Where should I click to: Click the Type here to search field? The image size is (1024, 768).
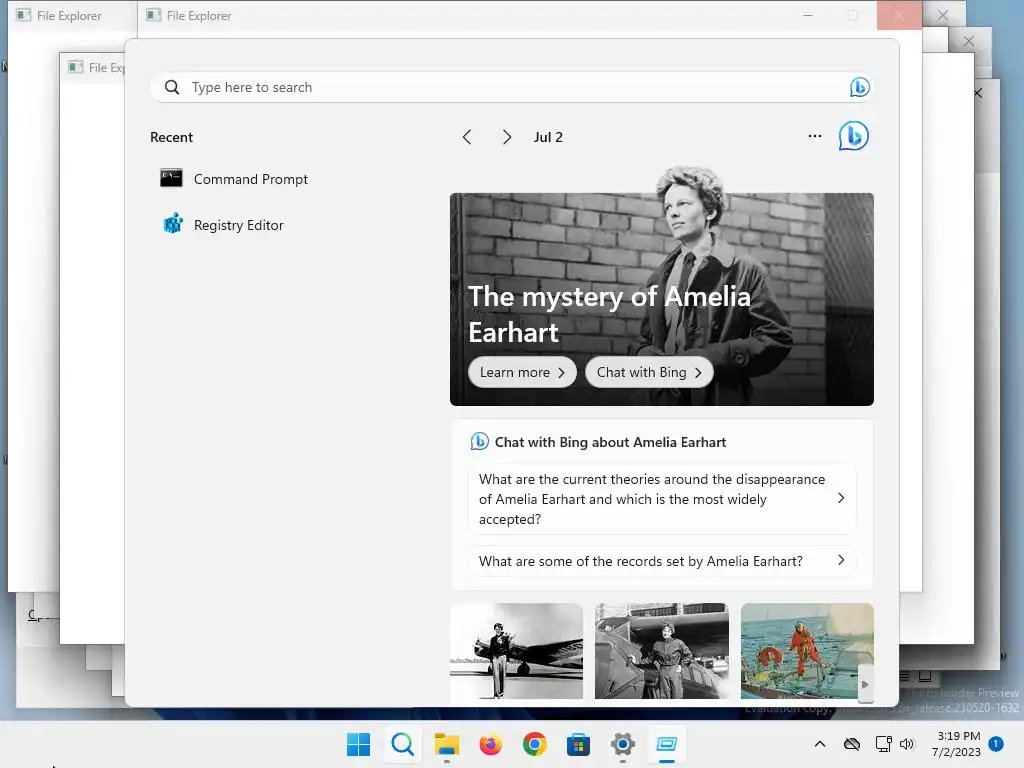tap(512, 87)
